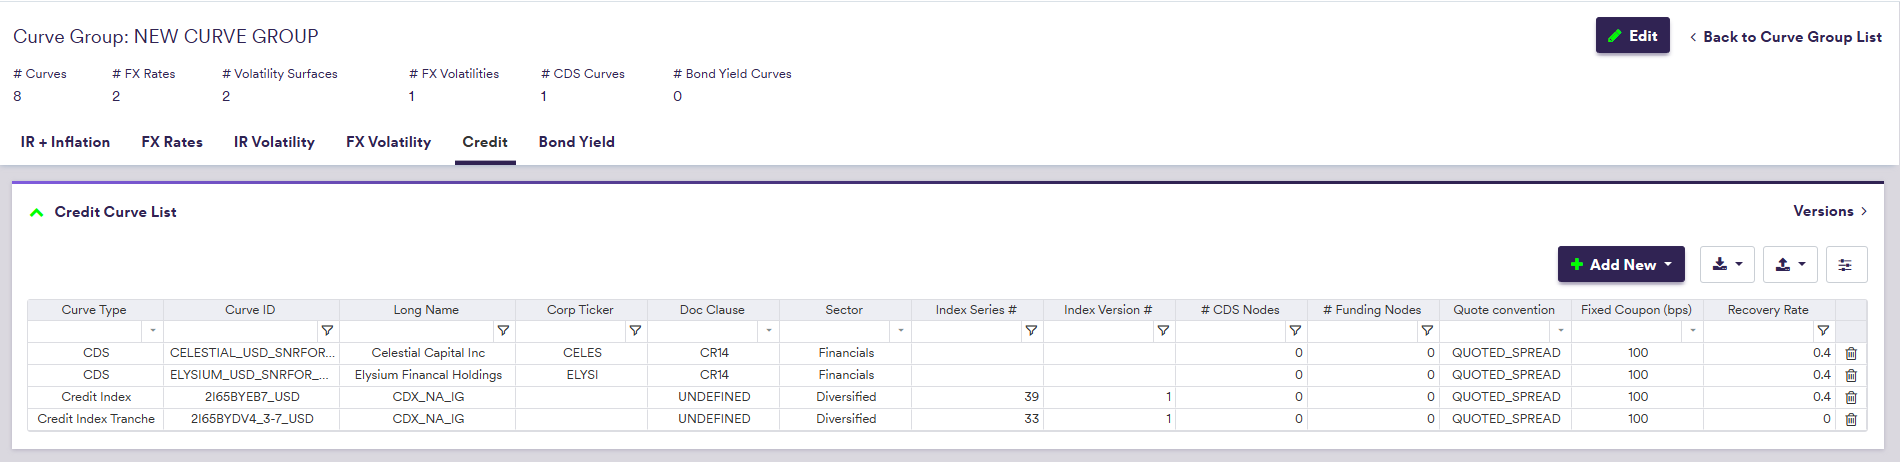The image size is (1900, 462).
Task: Collapse the Credit Curve List section
Action: tap(37, 212)
